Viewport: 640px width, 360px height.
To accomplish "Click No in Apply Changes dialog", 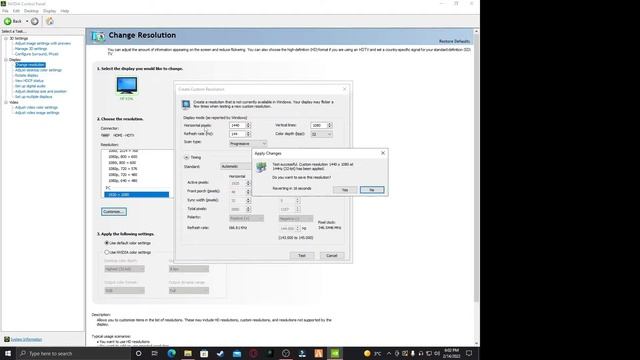I will click(x=372, y=190).
